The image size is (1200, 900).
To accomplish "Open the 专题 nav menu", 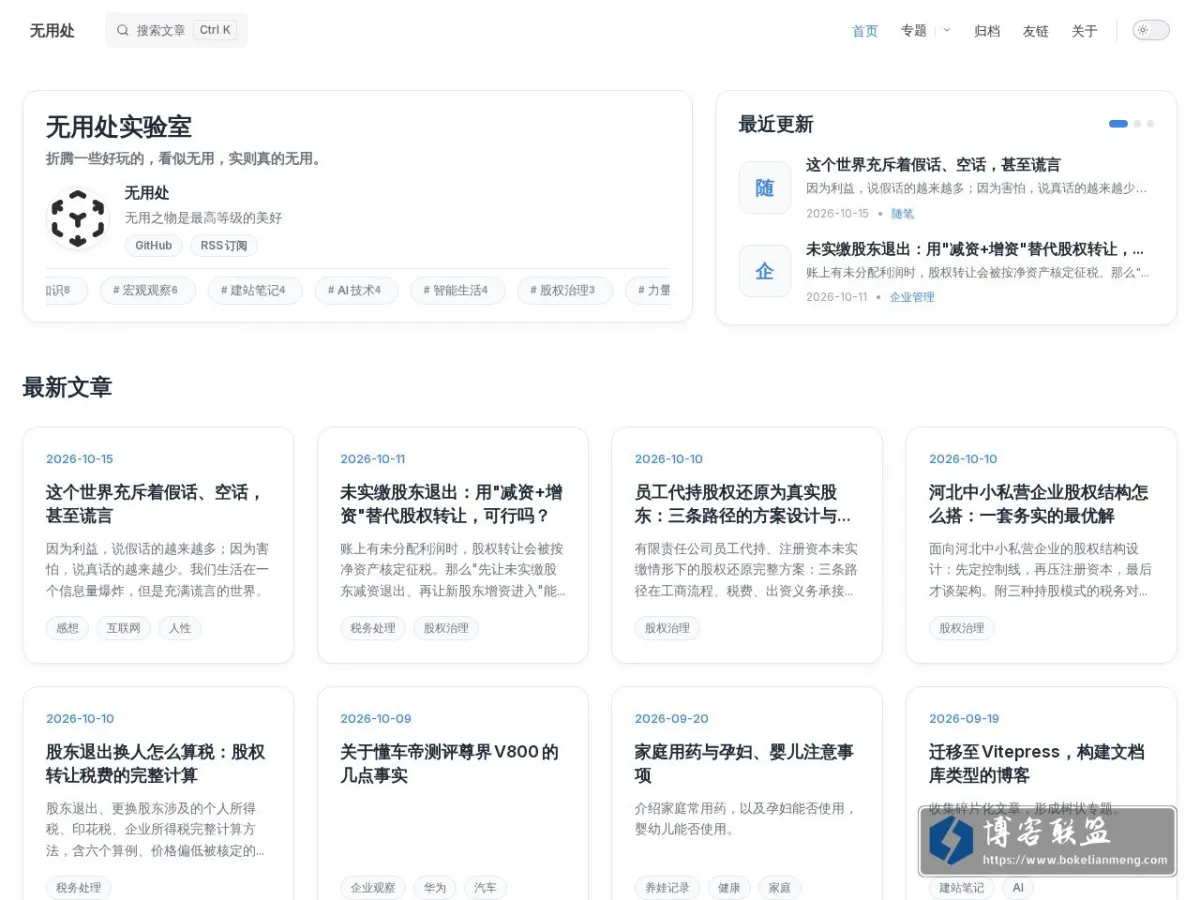I will 914,31.
